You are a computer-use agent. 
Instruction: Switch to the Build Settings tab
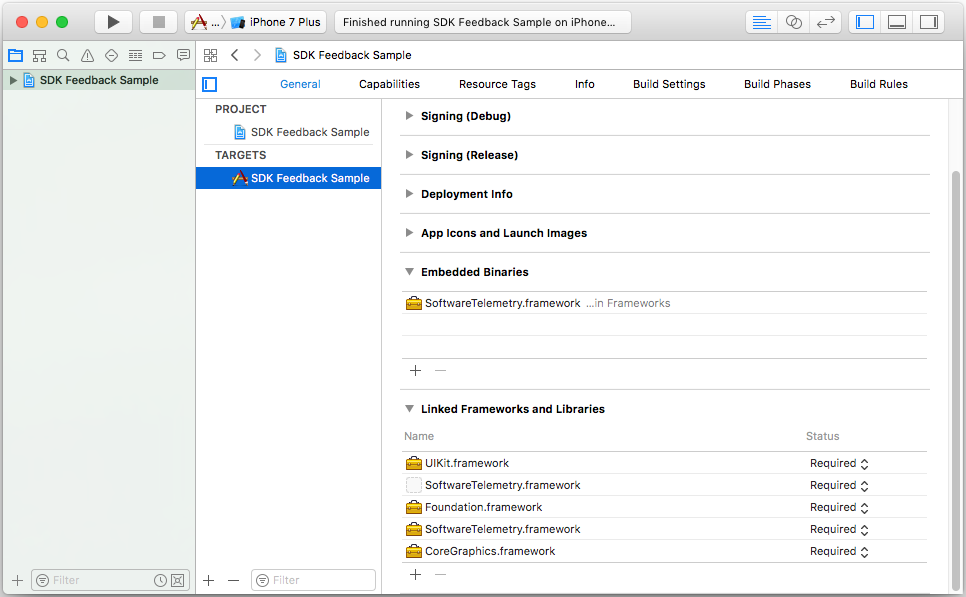click(669, 84)
